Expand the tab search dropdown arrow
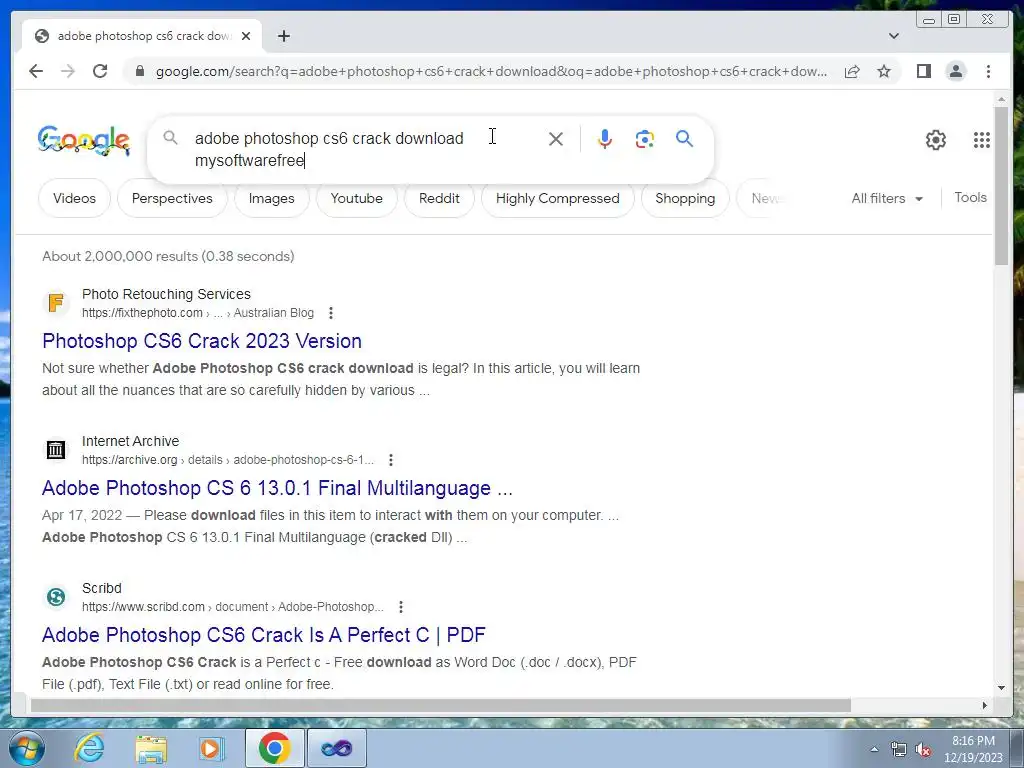 point(893,36)
